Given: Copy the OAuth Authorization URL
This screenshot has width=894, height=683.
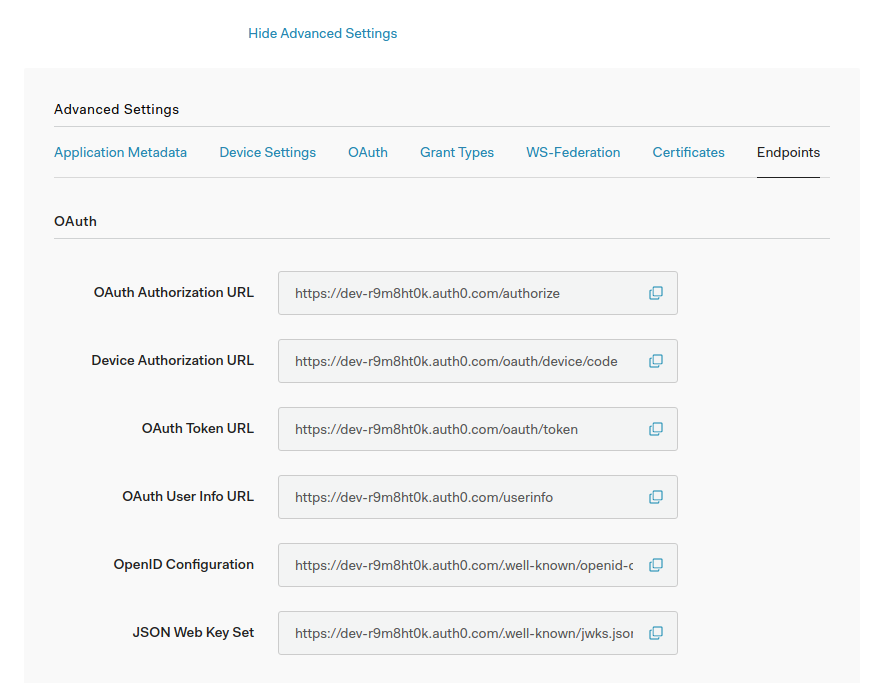Looking at the screenshot, I should (656, 293).
